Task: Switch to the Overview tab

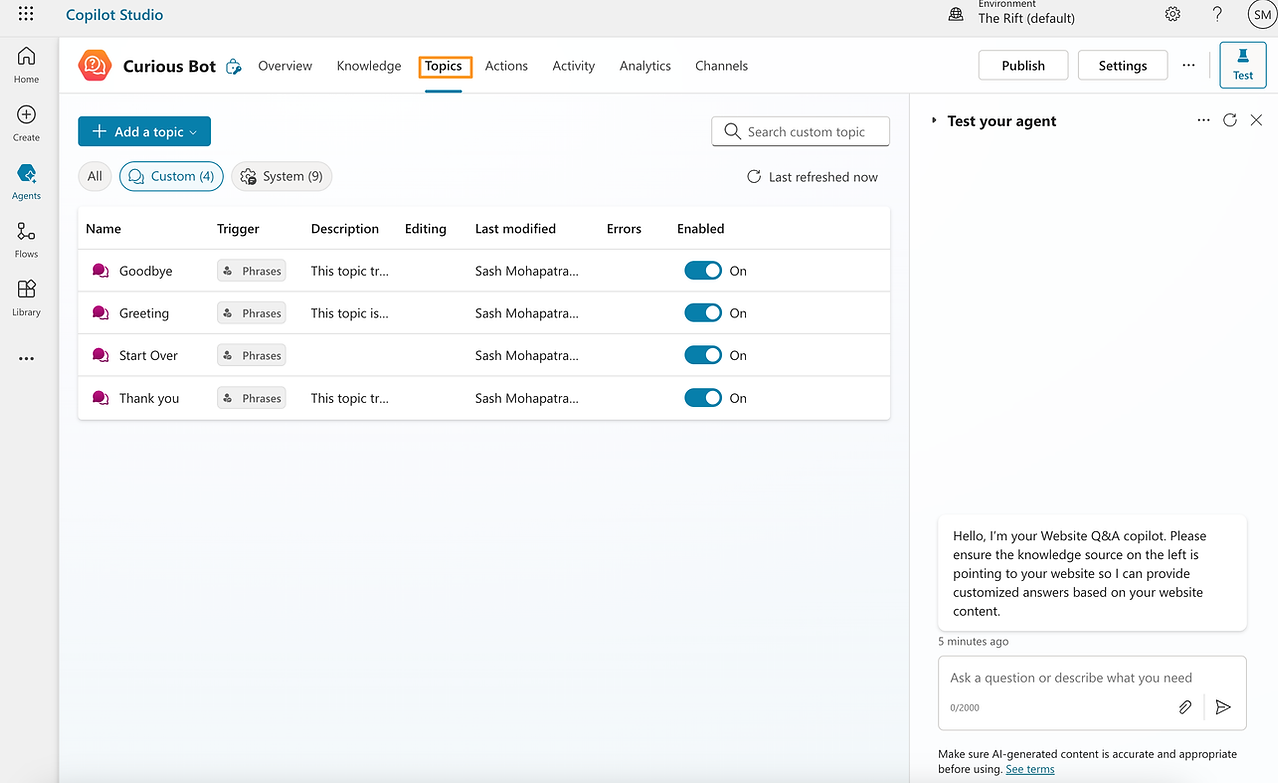Action: coord(285,66)
